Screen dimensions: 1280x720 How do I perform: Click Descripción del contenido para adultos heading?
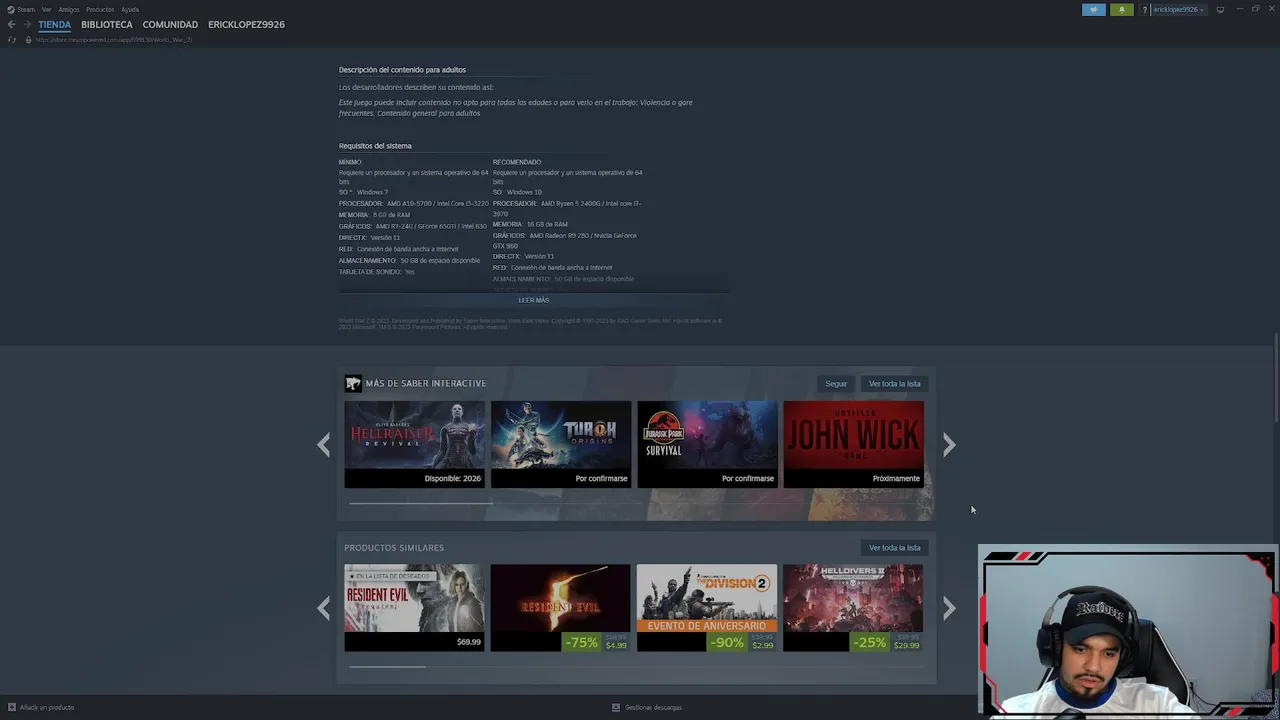pyautogui.click(x=402, y=70)
